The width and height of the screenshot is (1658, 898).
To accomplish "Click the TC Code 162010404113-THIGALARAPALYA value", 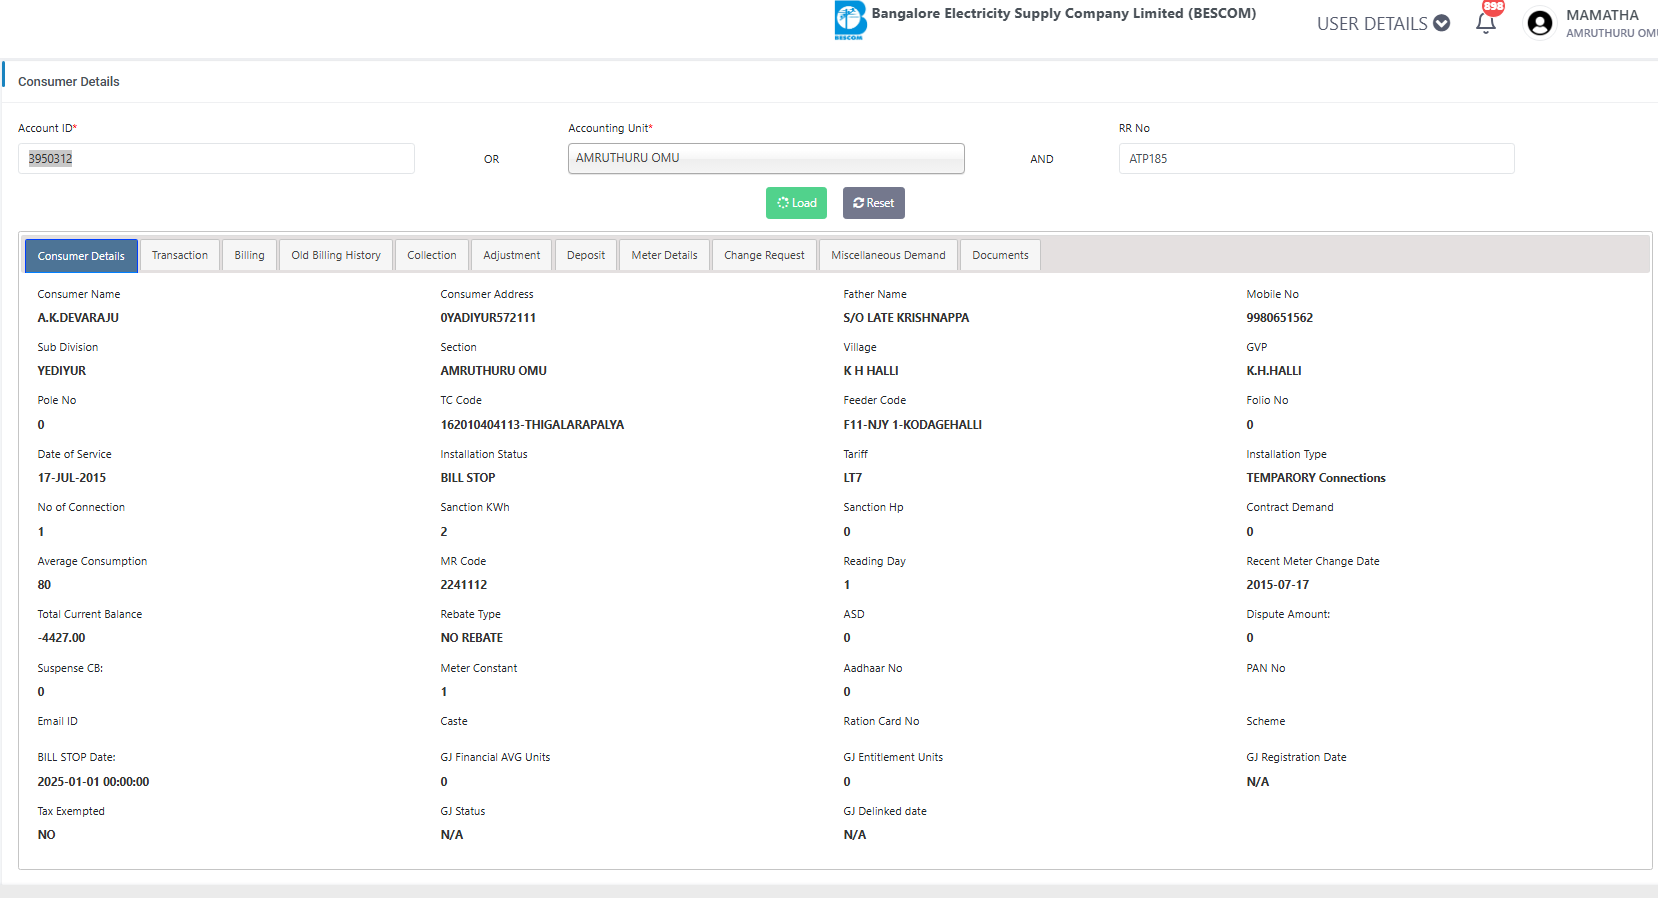I will pyautogui.click(x=532, y=425).
